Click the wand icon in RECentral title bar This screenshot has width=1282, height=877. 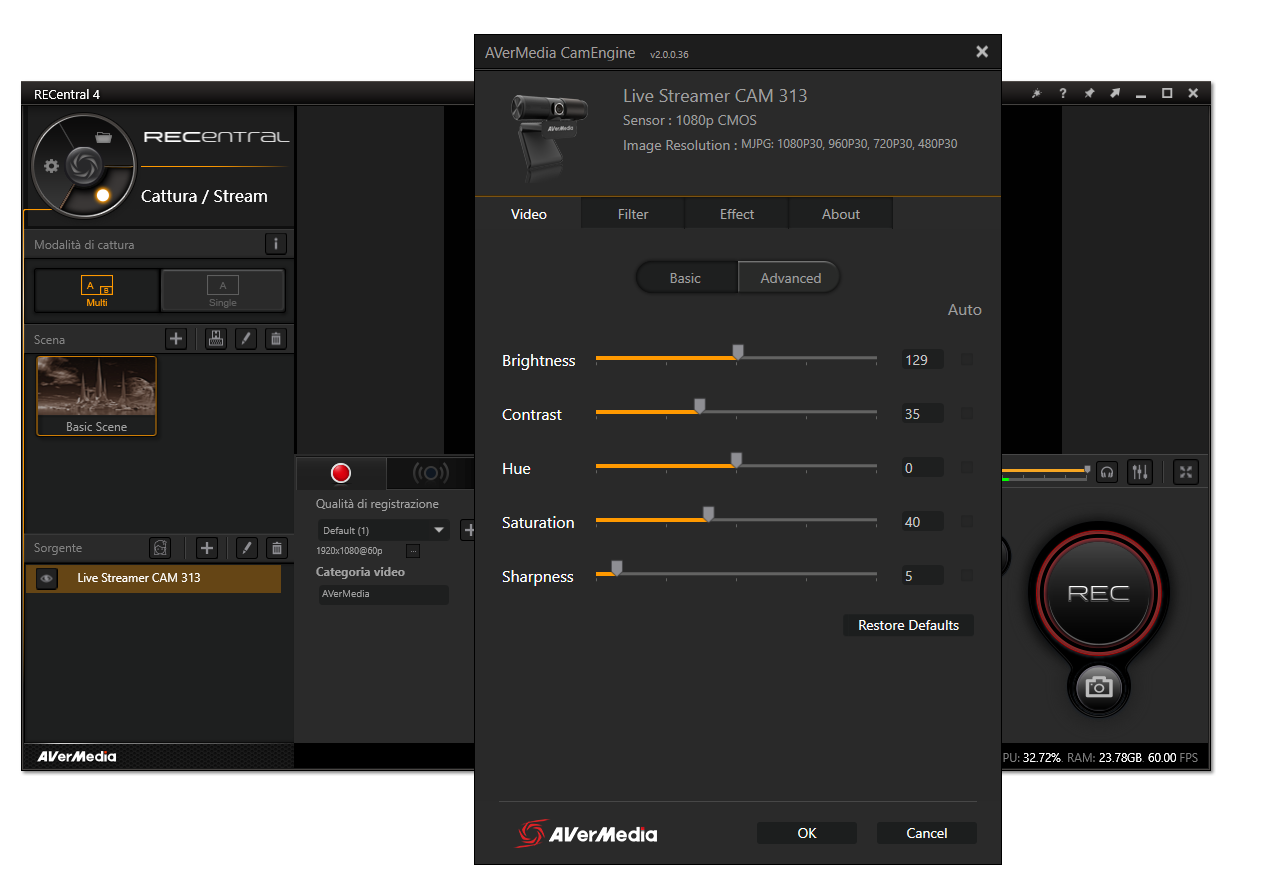click(x=1036, y=94)
